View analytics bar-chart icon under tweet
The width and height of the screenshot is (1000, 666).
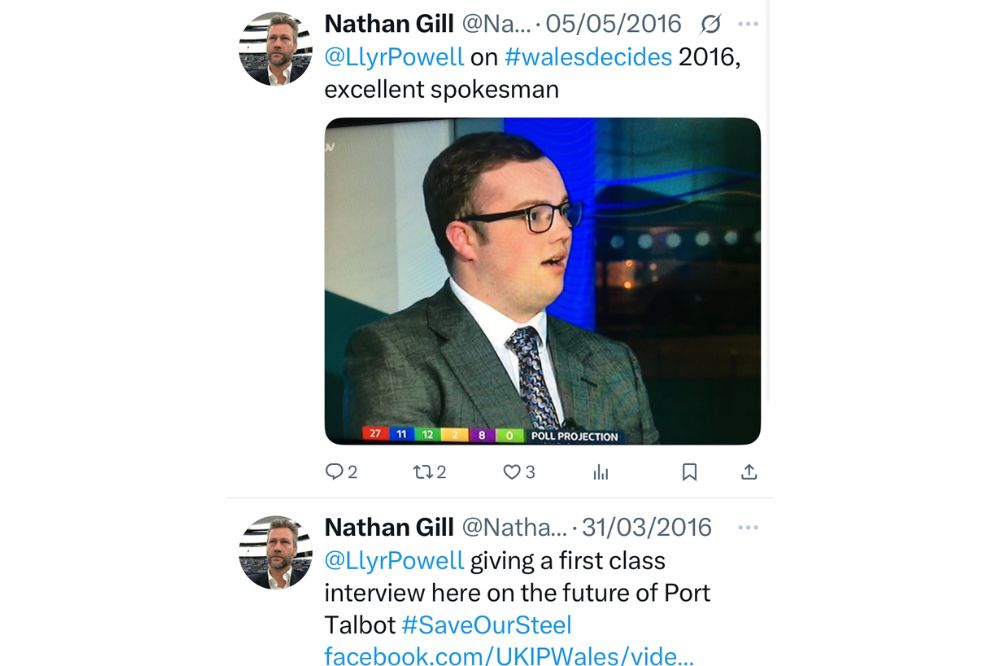pyautogui.click(x=601, y=472)
